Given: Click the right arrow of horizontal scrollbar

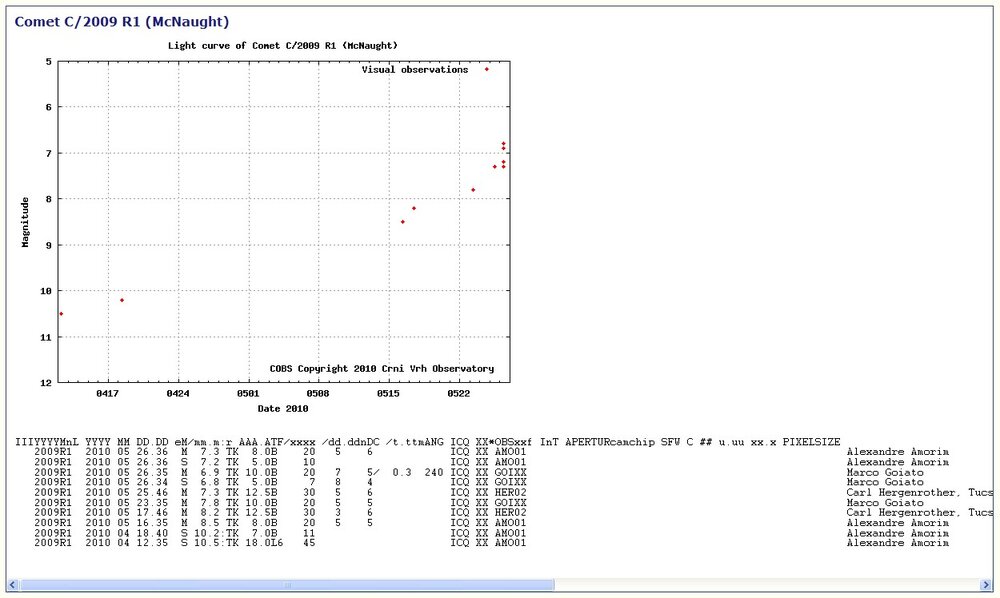Looking at the screenshot, I should point(987,584).
